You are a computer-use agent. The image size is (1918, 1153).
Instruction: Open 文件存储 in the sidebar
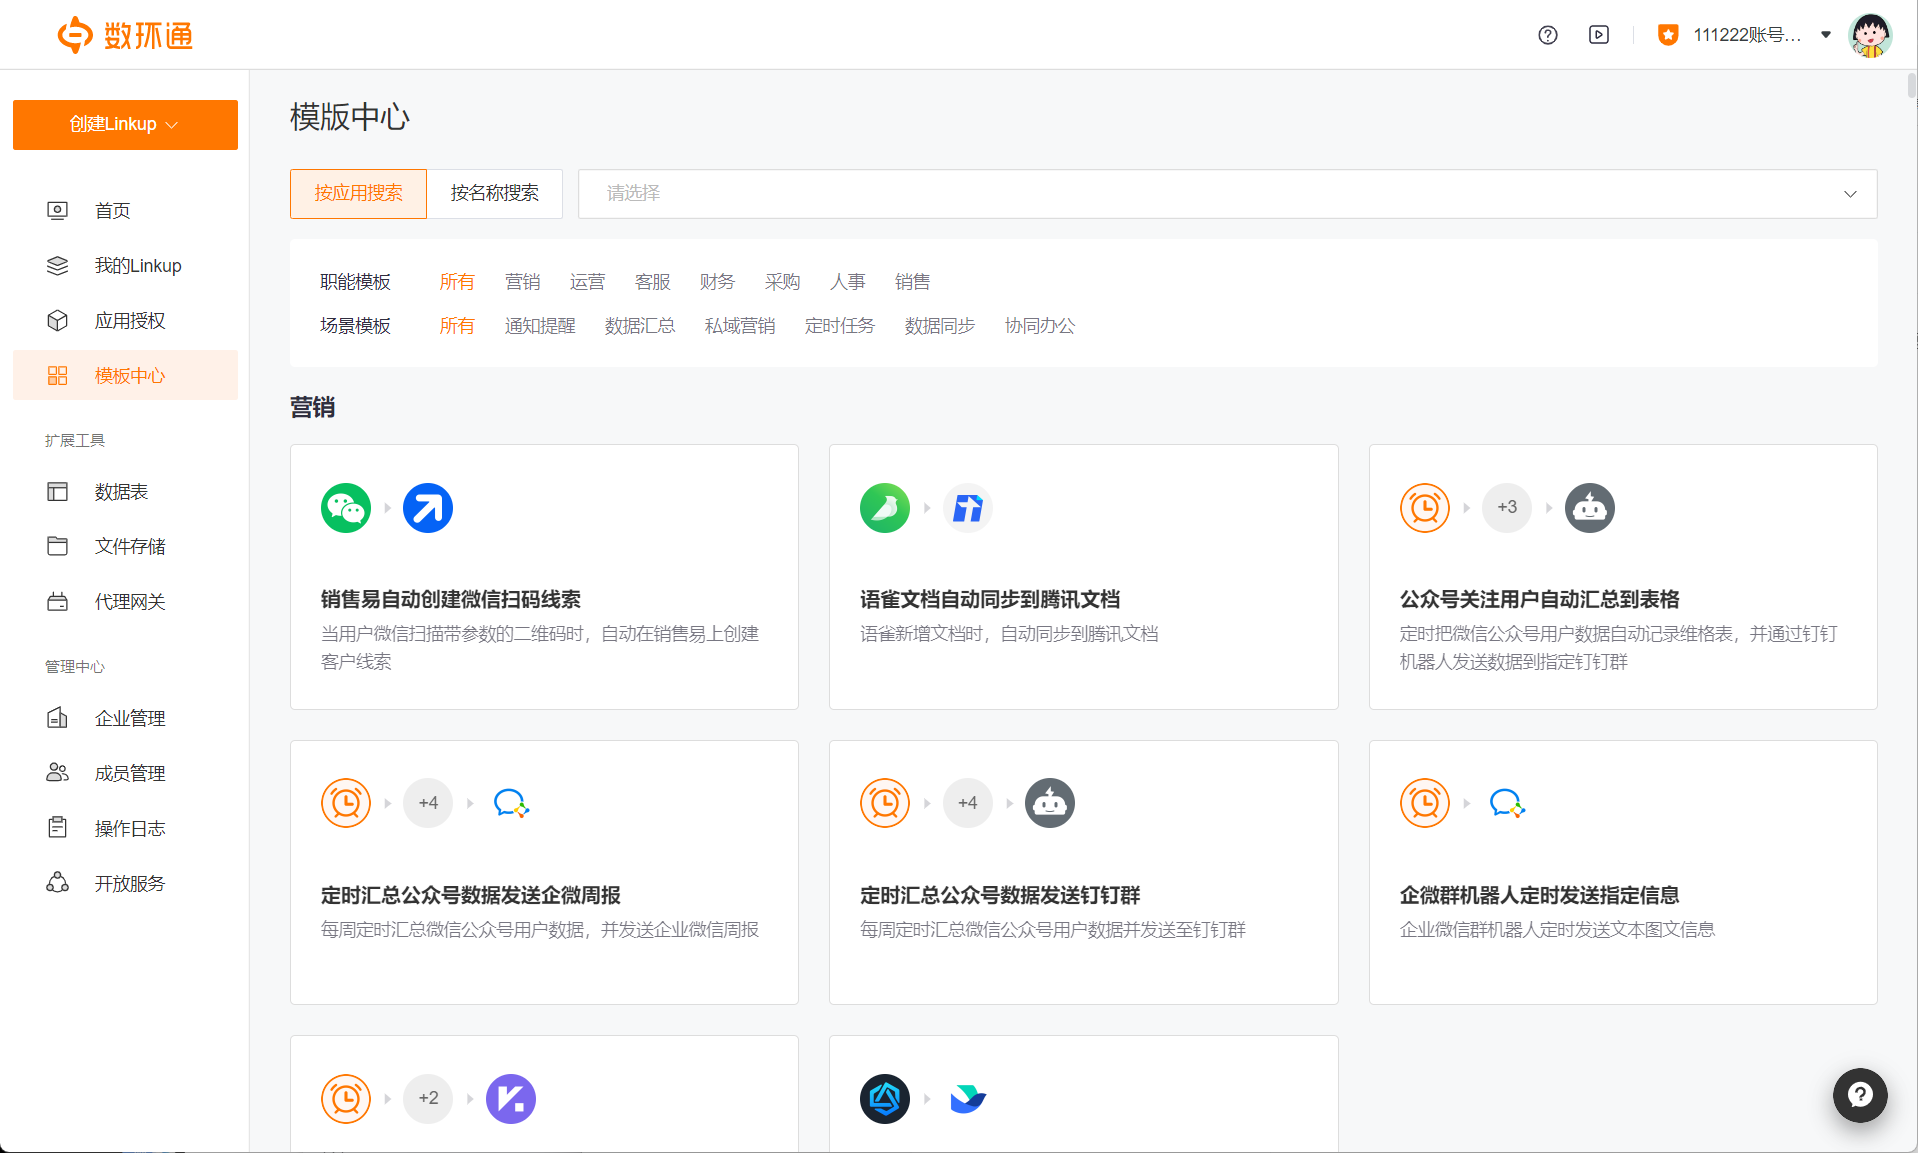tap(125, 547)
